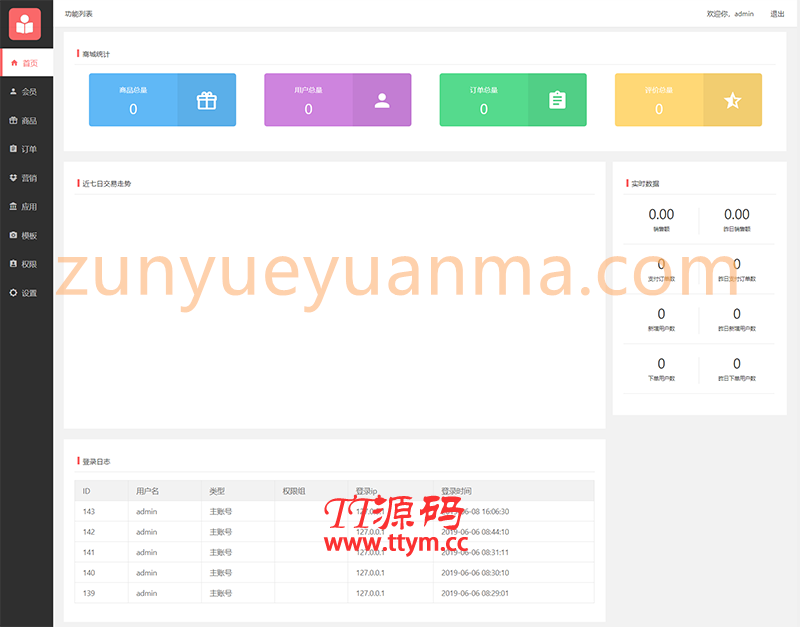Screen dimensions: 800x627
Task: Click the 昨日新增用户数 value
Action: (737, 314)
